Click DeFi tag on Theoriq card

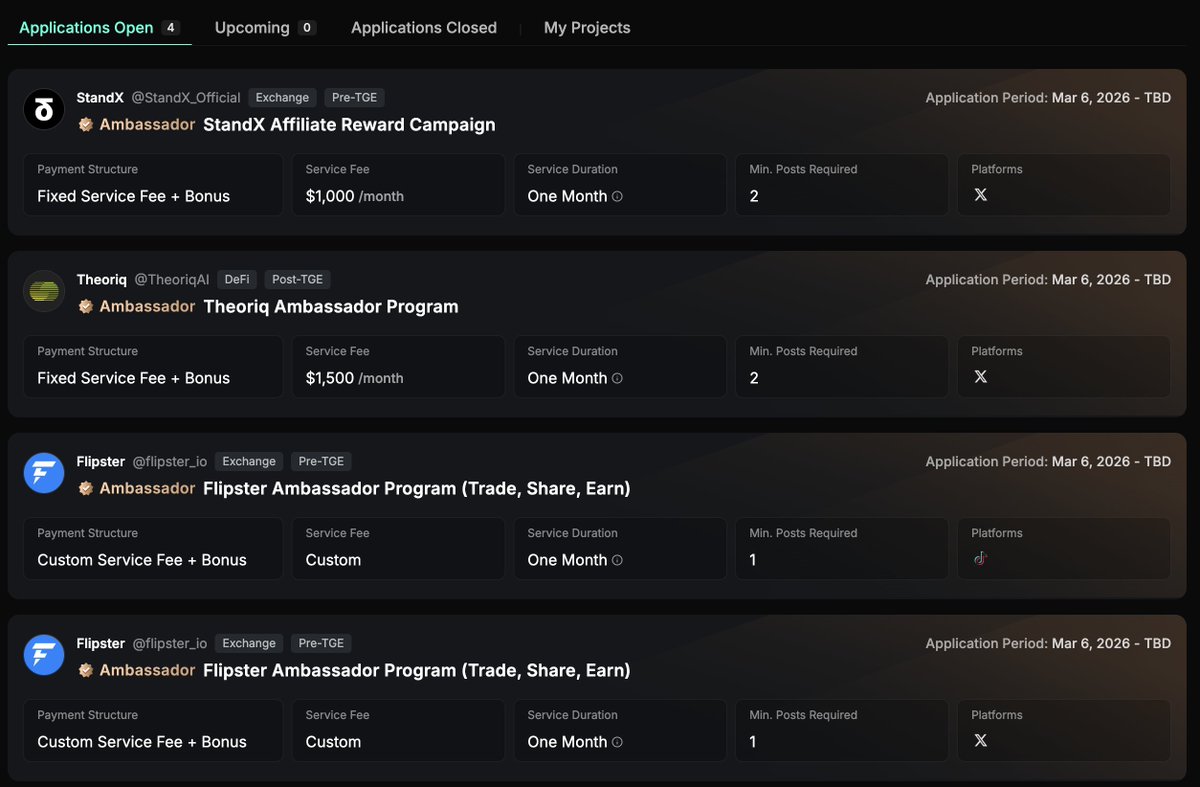(x=238, y=280)
